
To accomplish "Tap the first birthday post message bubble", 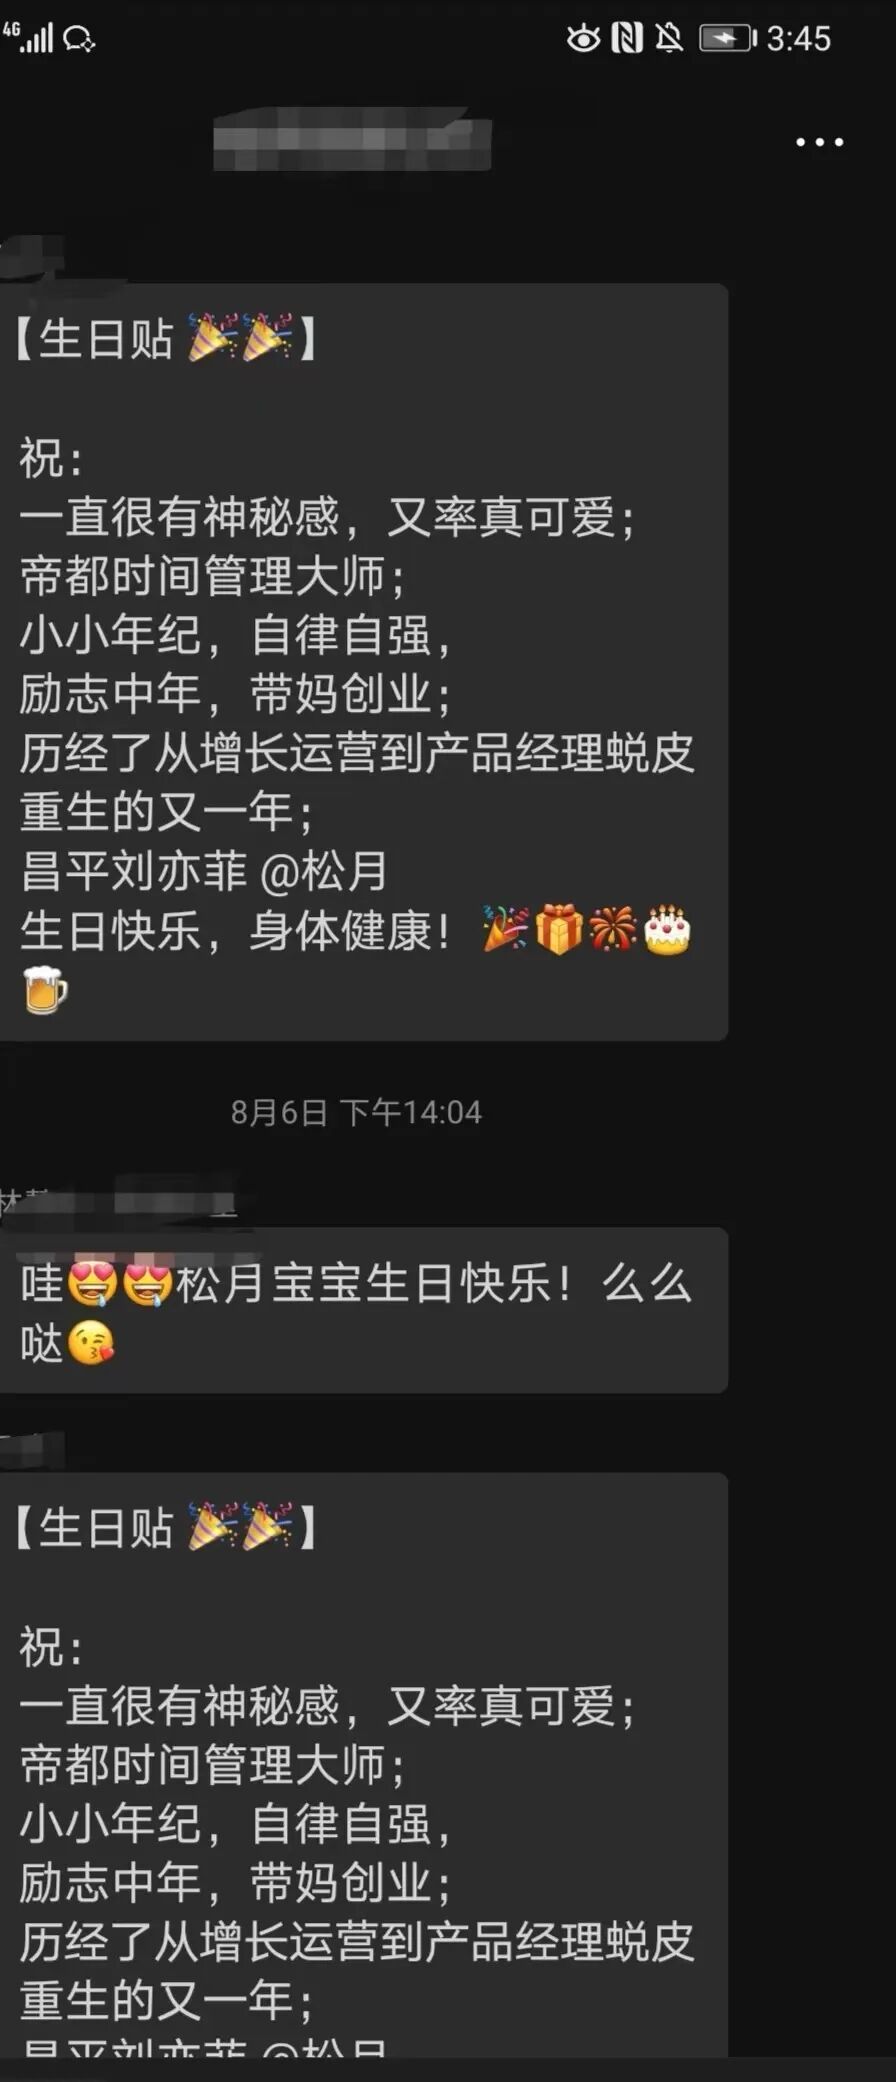I will (364, 662).
